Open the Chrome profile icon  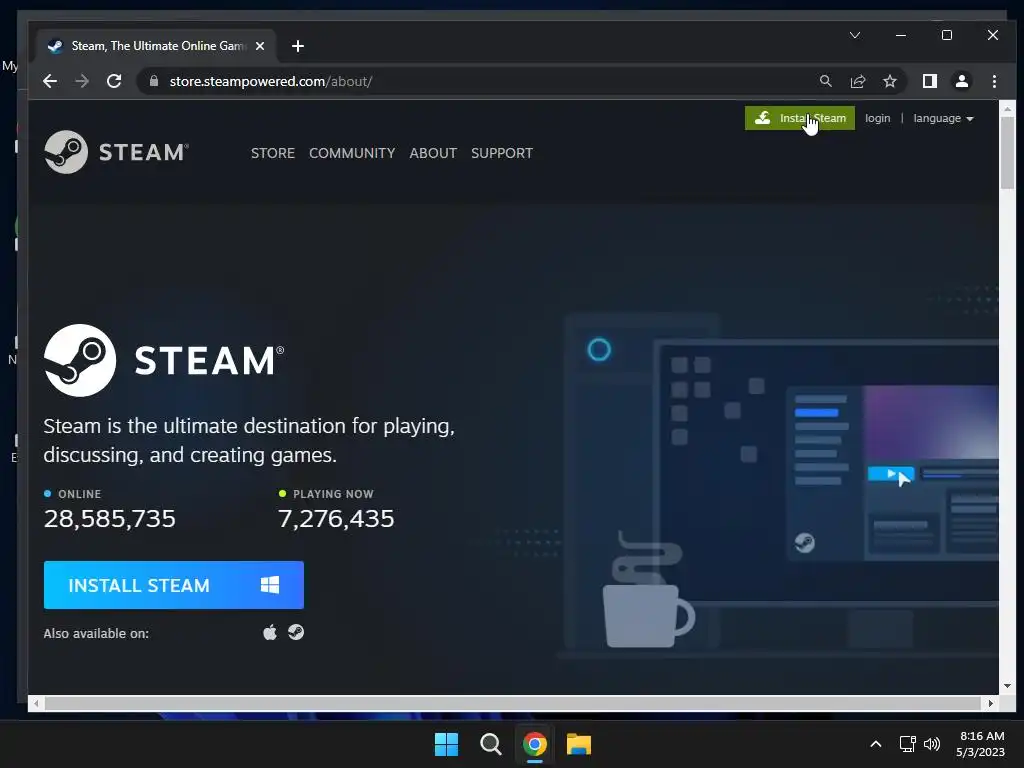961,81
